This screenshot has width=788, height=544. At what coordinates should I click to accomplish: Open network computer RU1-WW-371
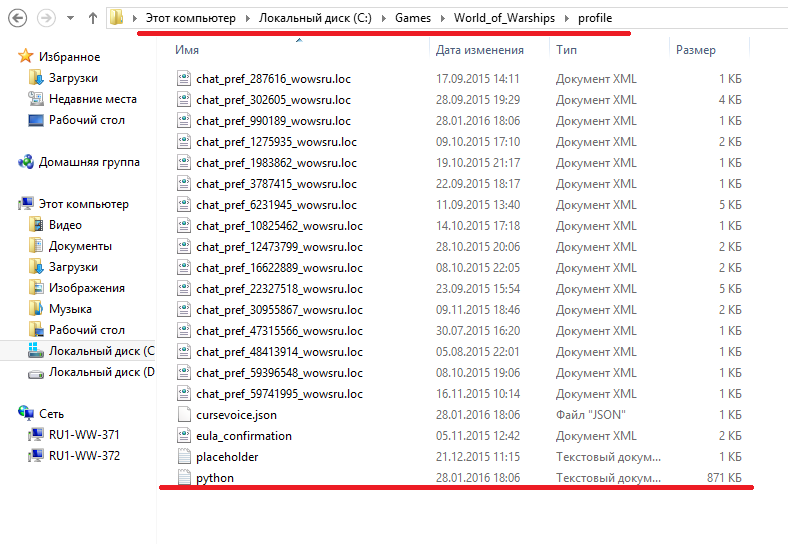coord(84,434)
